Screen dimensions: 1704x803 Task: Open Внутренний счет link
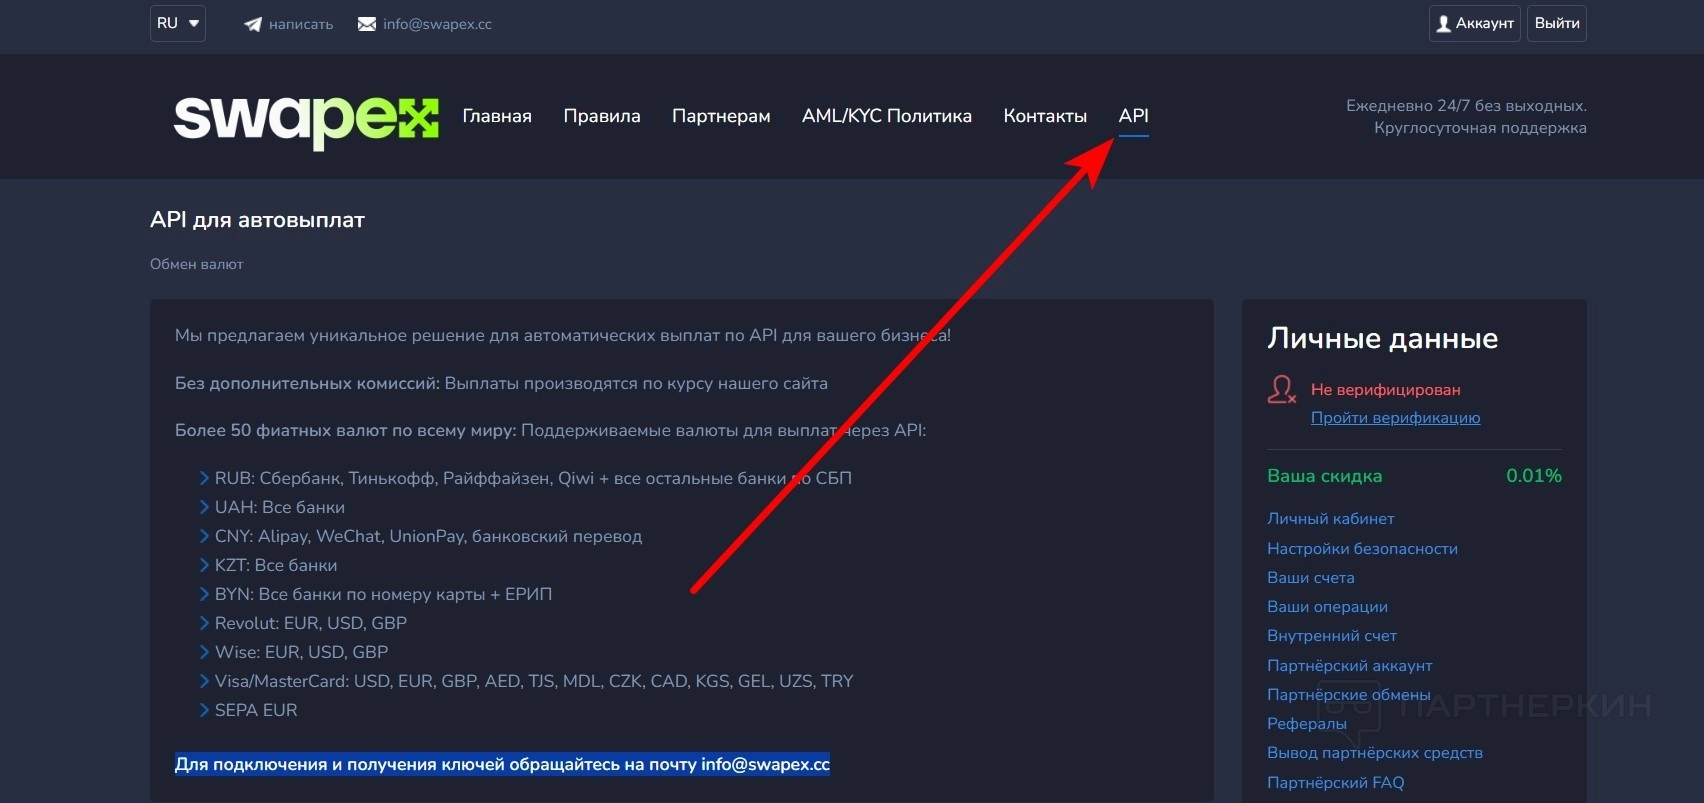click(x=1332, y=636)
